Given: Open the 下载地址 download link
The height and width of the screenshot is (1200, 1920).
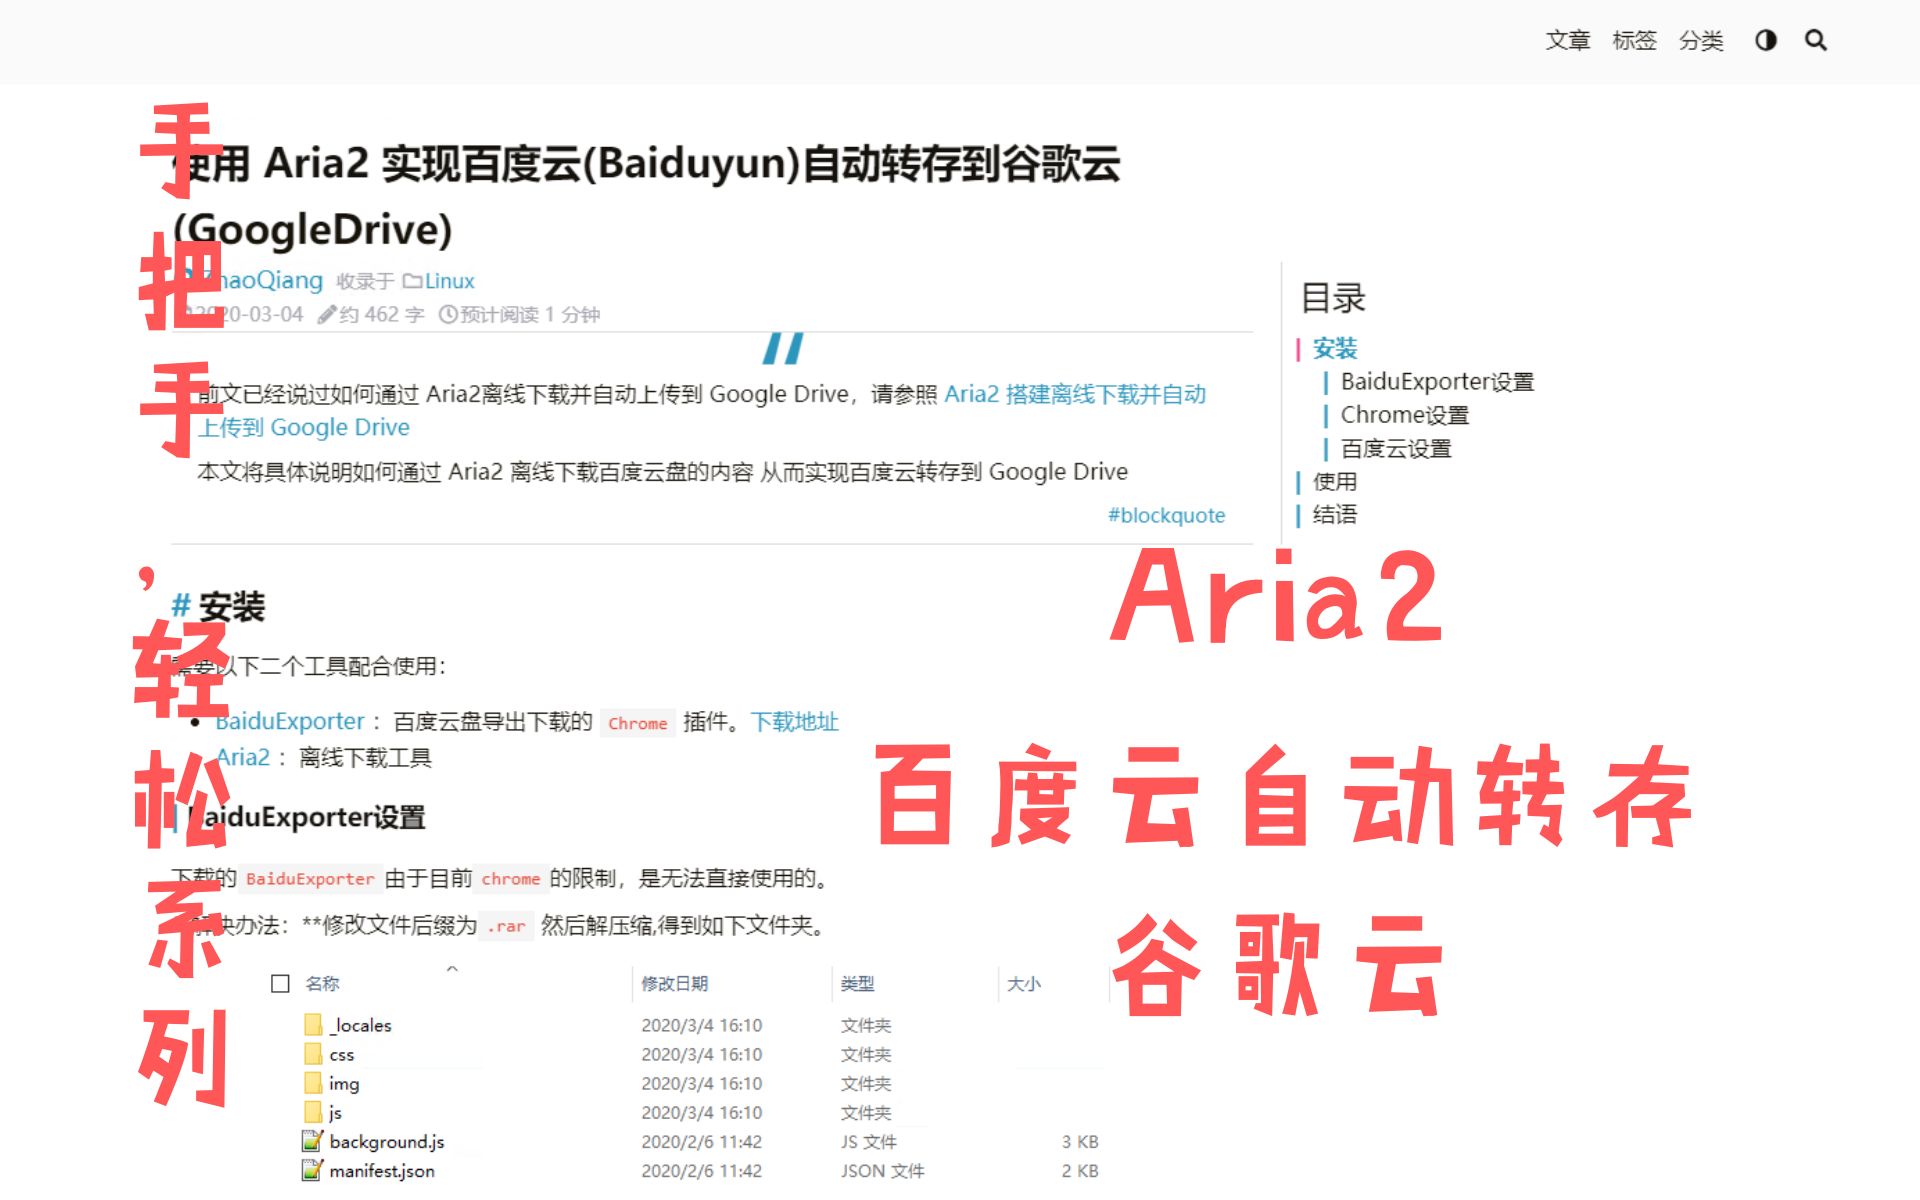Looking at the screenshot, I should (x=795, y=721).
